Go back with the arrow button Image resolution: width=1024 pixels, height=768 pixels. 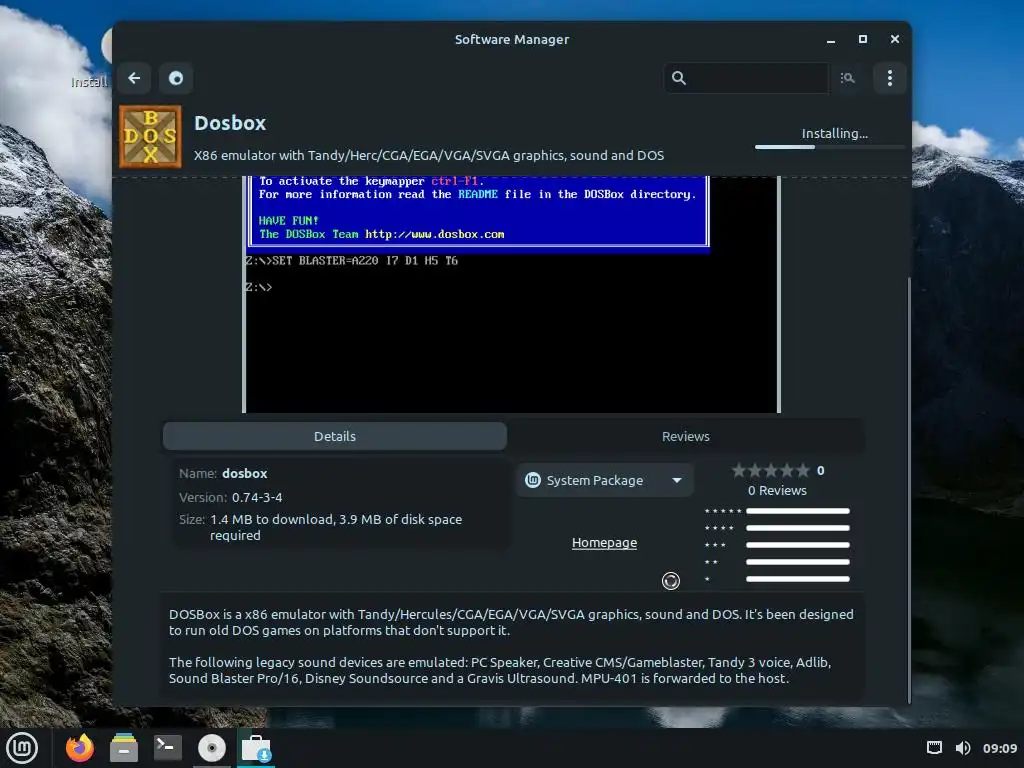(135, 78)
